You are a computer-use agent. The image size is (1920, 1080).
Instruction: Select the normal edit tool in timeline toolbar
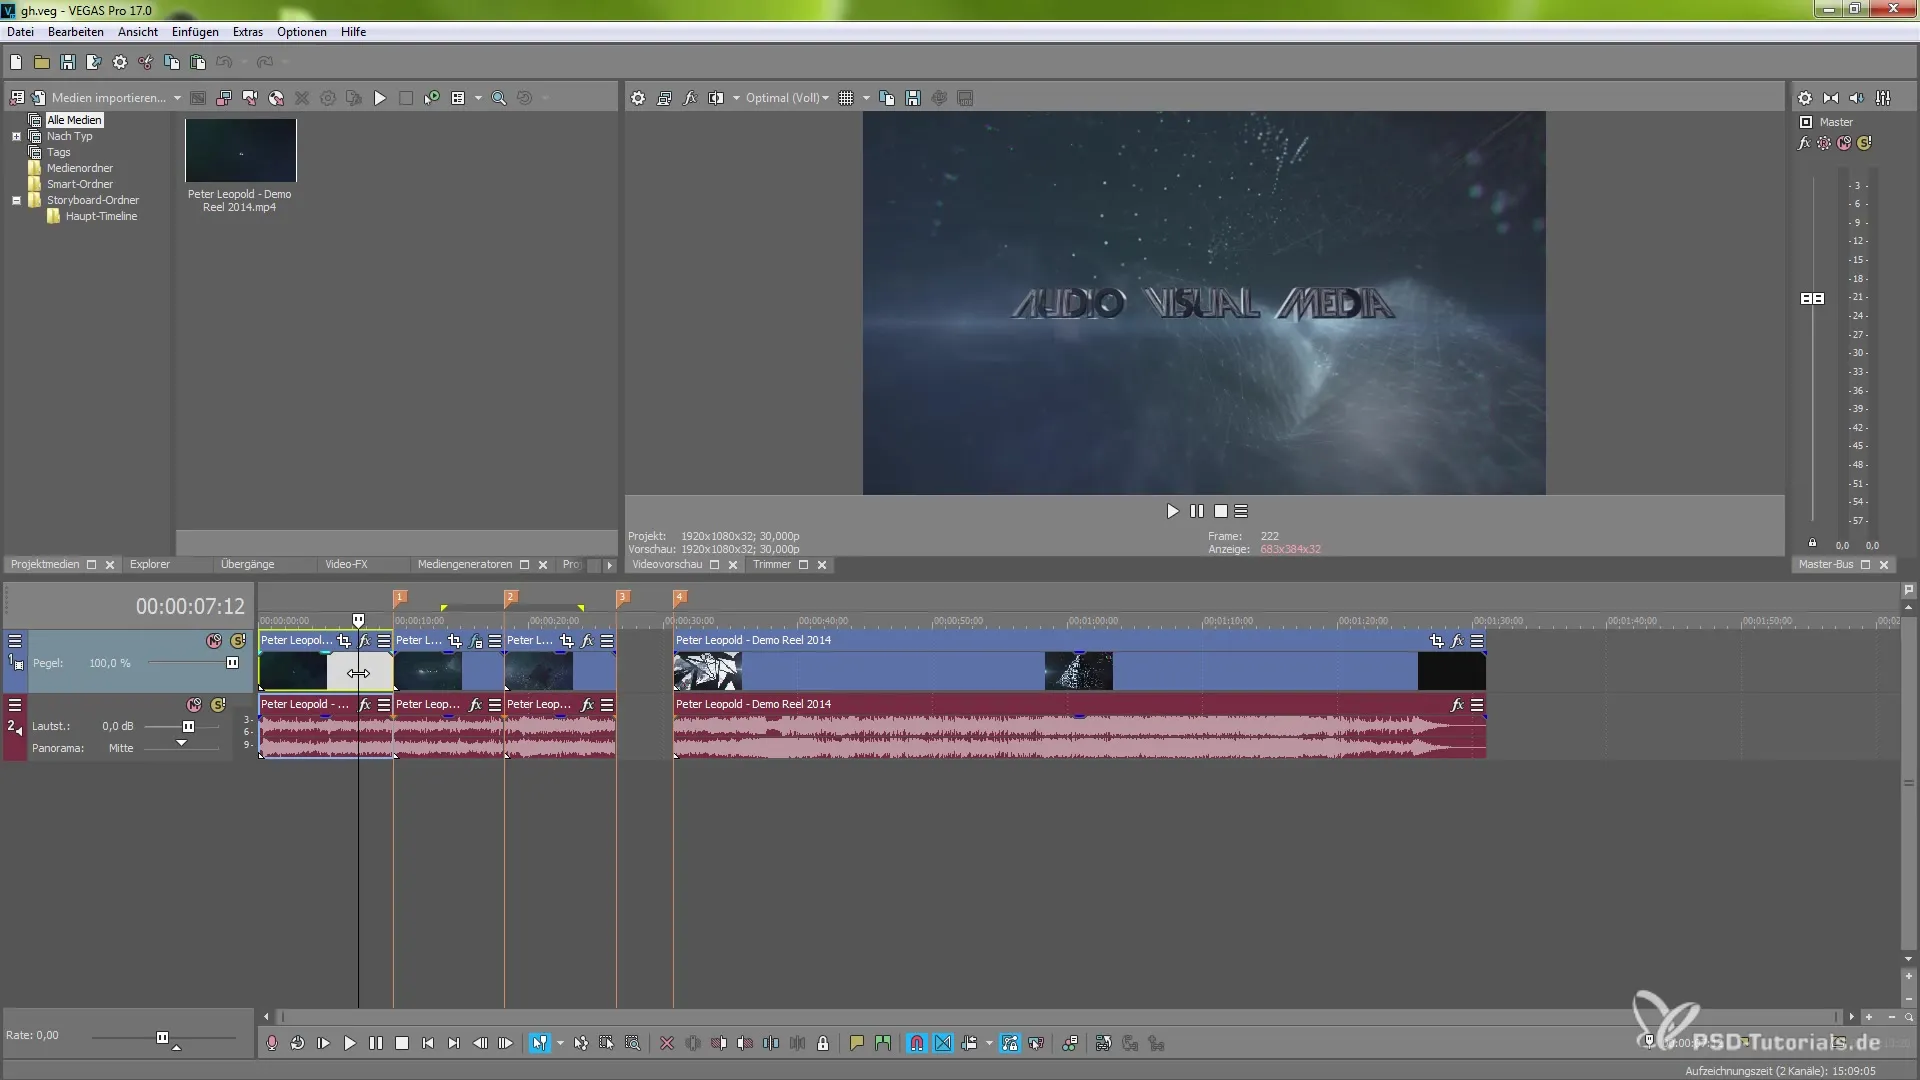pos(539,1043)
